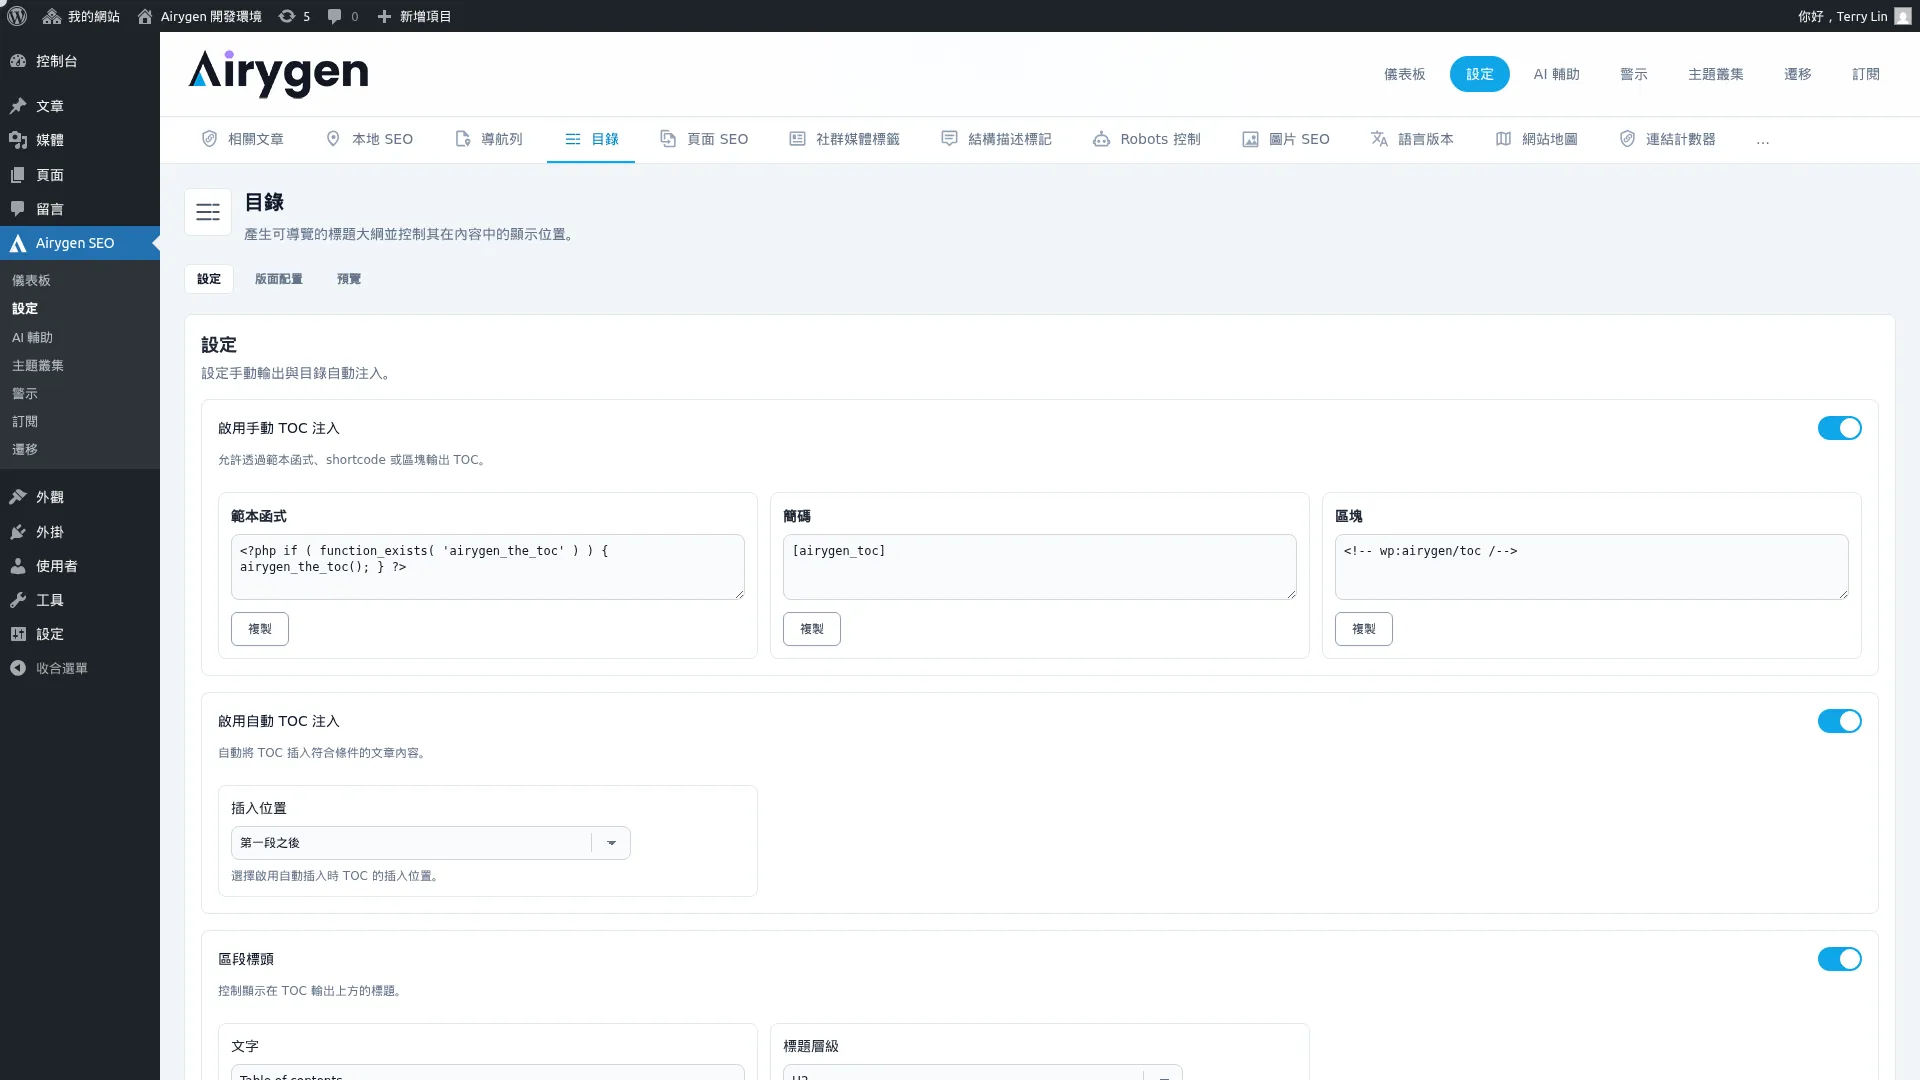This screenshot has height=1080, width=1920.
Task: Open AI 輔助 in the sidebar submenu
Action: pos(32,338)
